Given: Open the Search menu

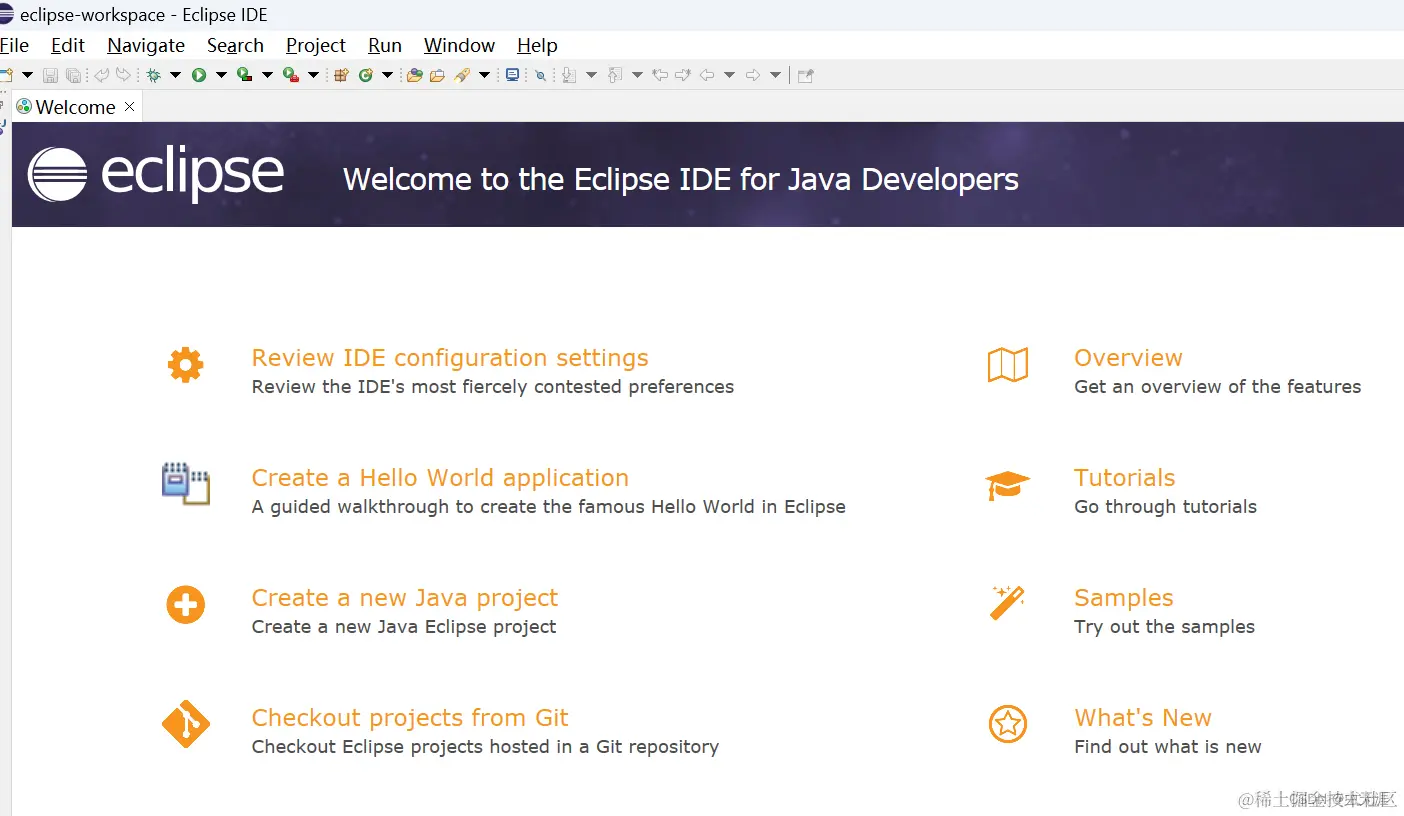Looking at the screenshot, I should pyautogui.click(x=235, y=46).
